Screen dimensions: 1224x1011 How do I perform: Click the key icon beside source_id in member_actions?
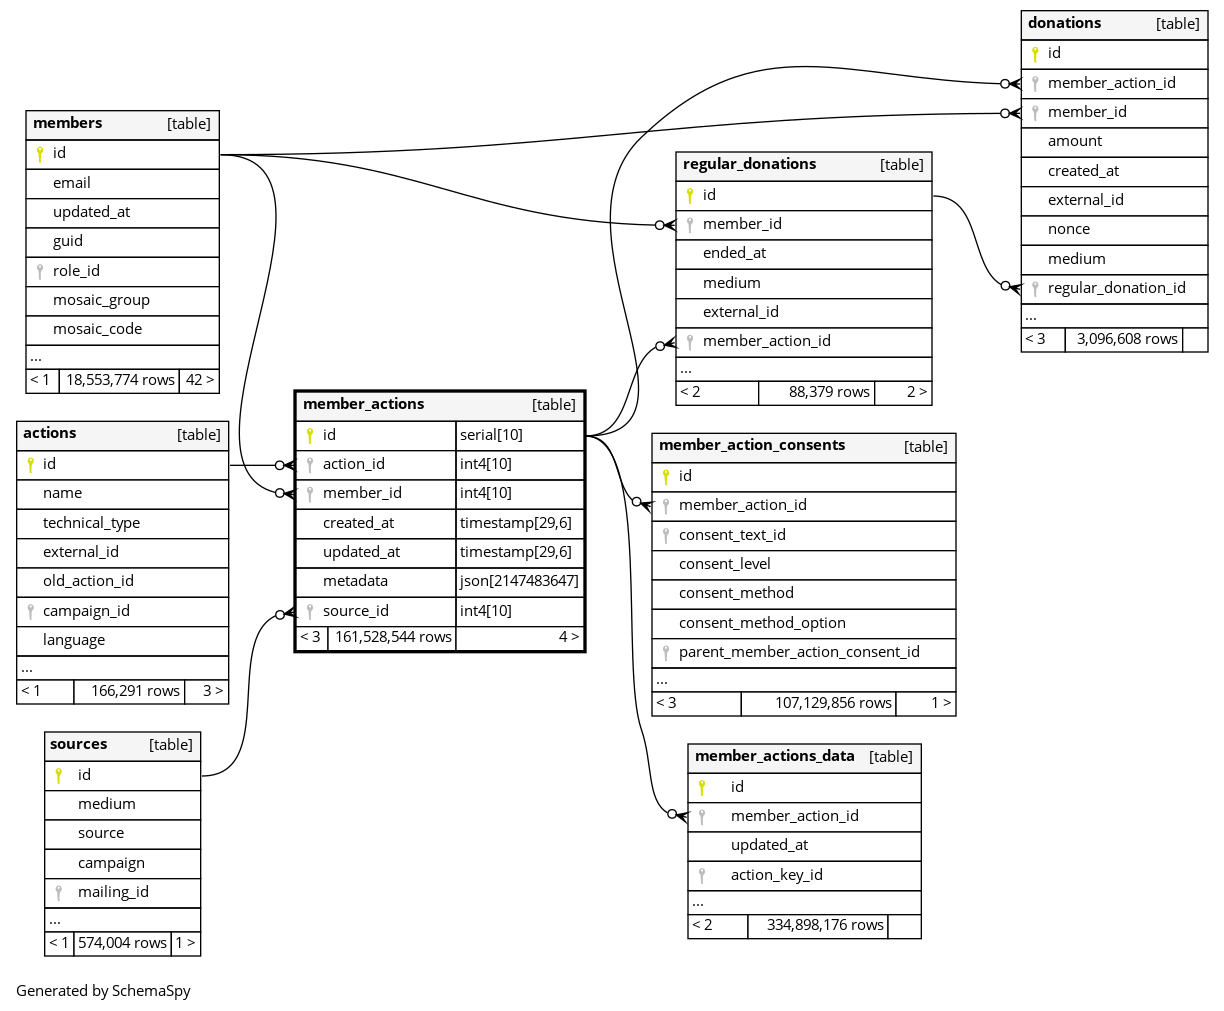click(310, 611)
